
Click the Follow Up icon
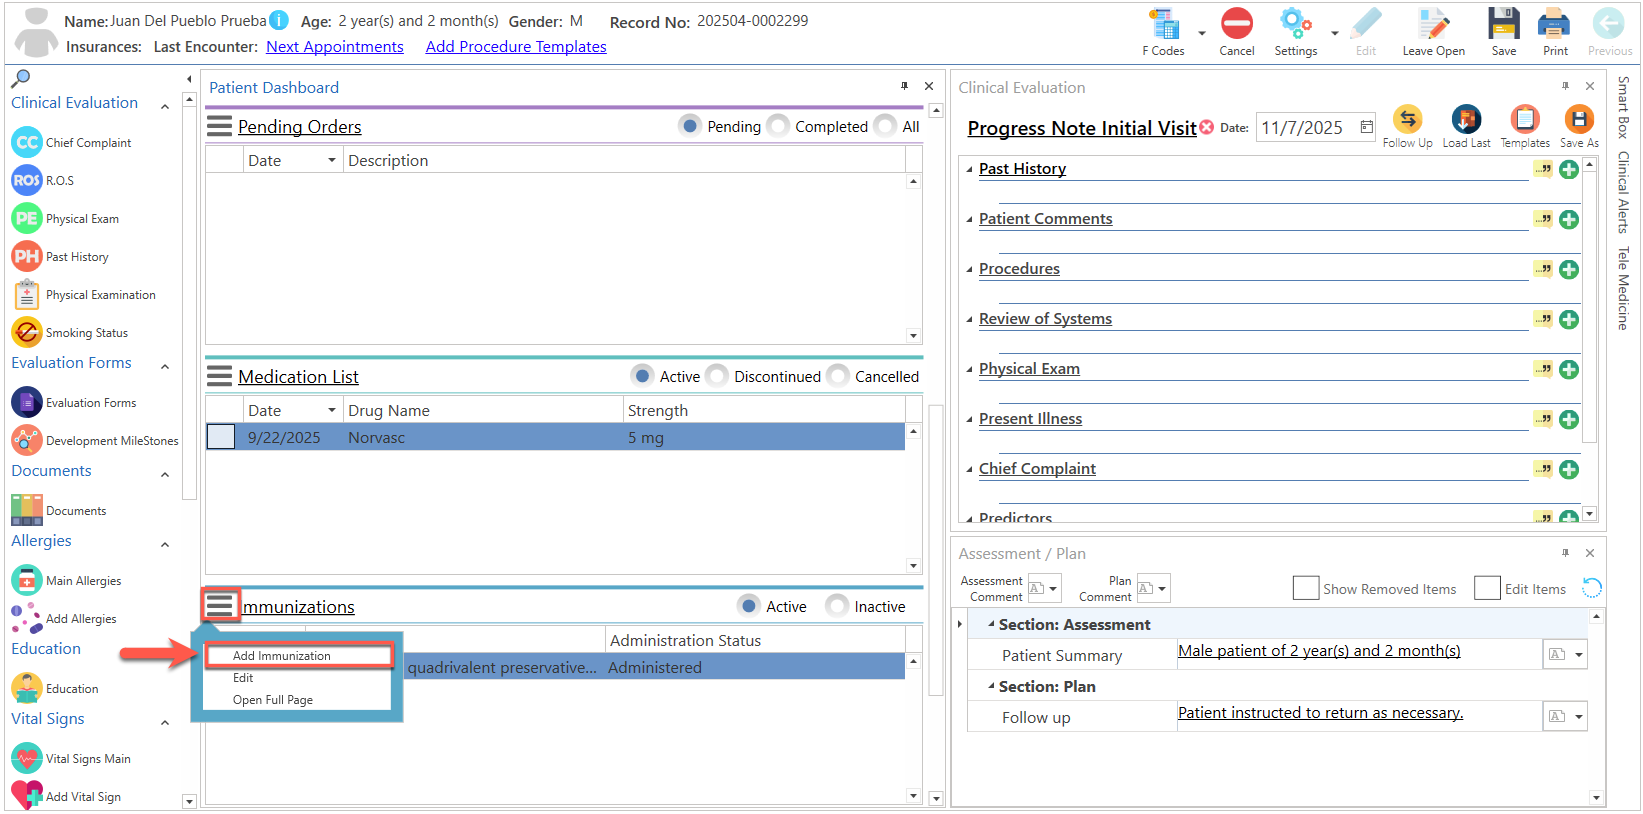point(1408,120)
